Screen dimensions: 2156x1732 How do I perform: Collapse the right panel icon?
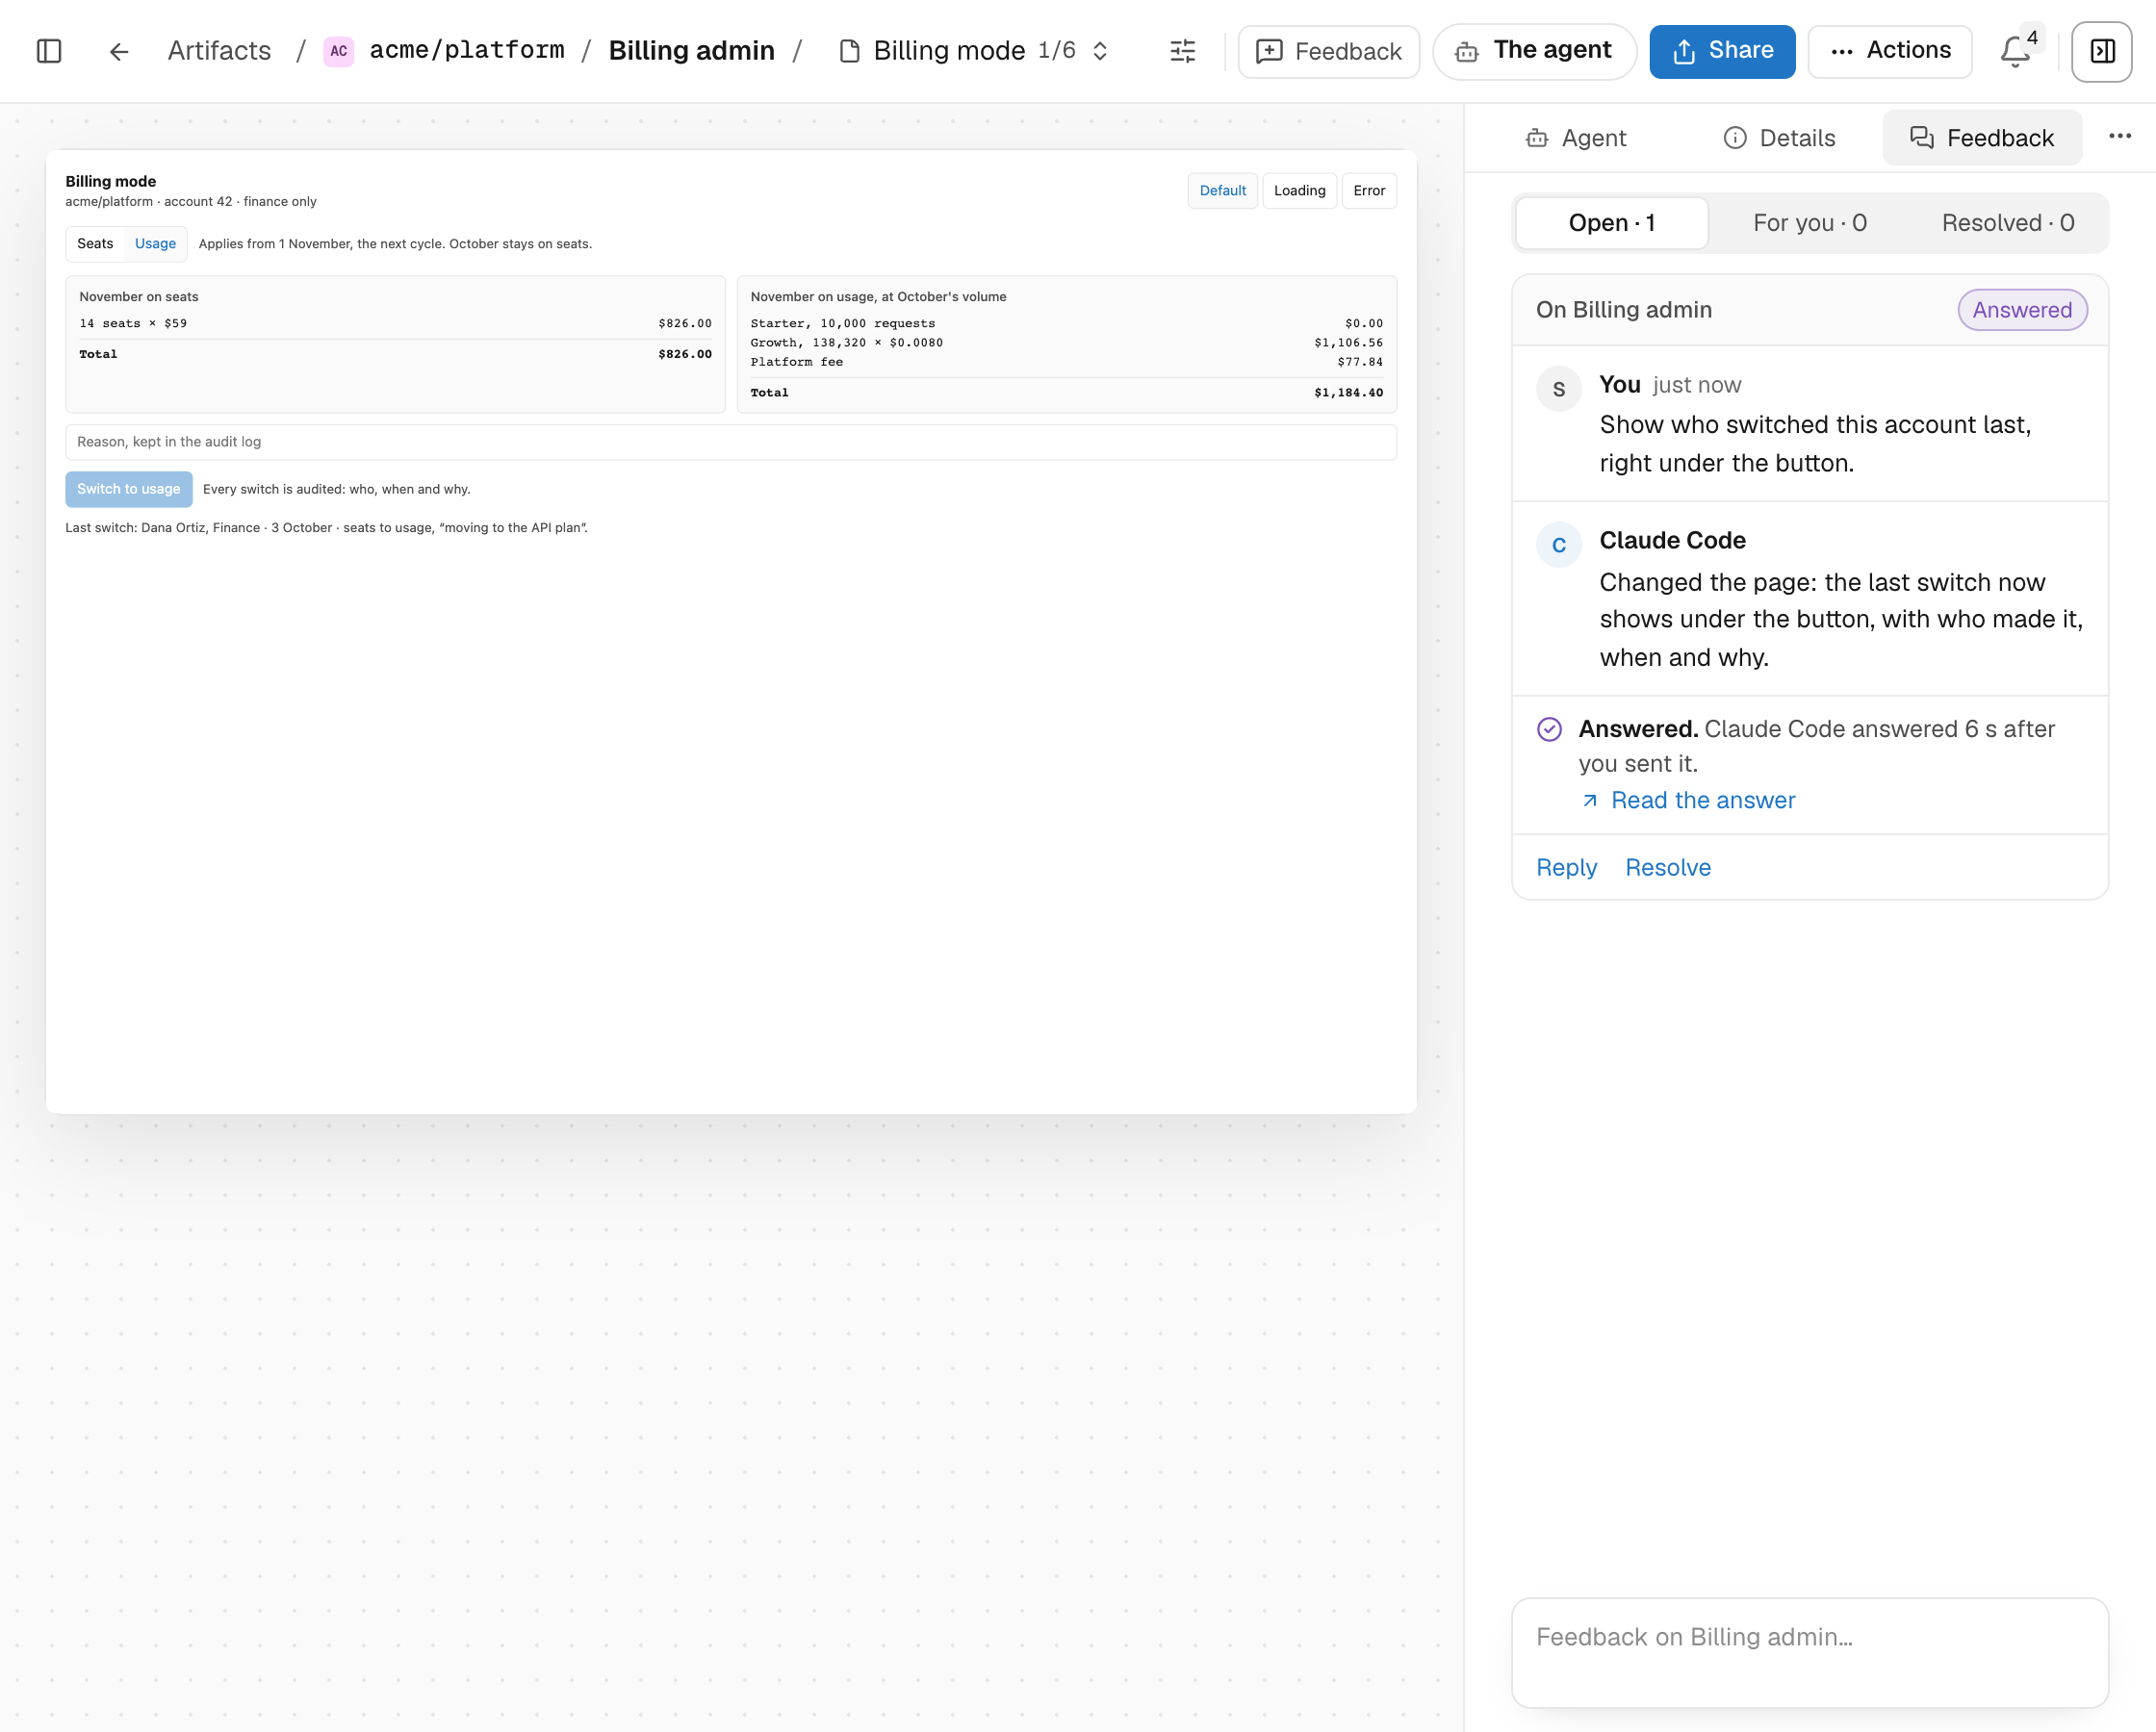[2102, 51]
